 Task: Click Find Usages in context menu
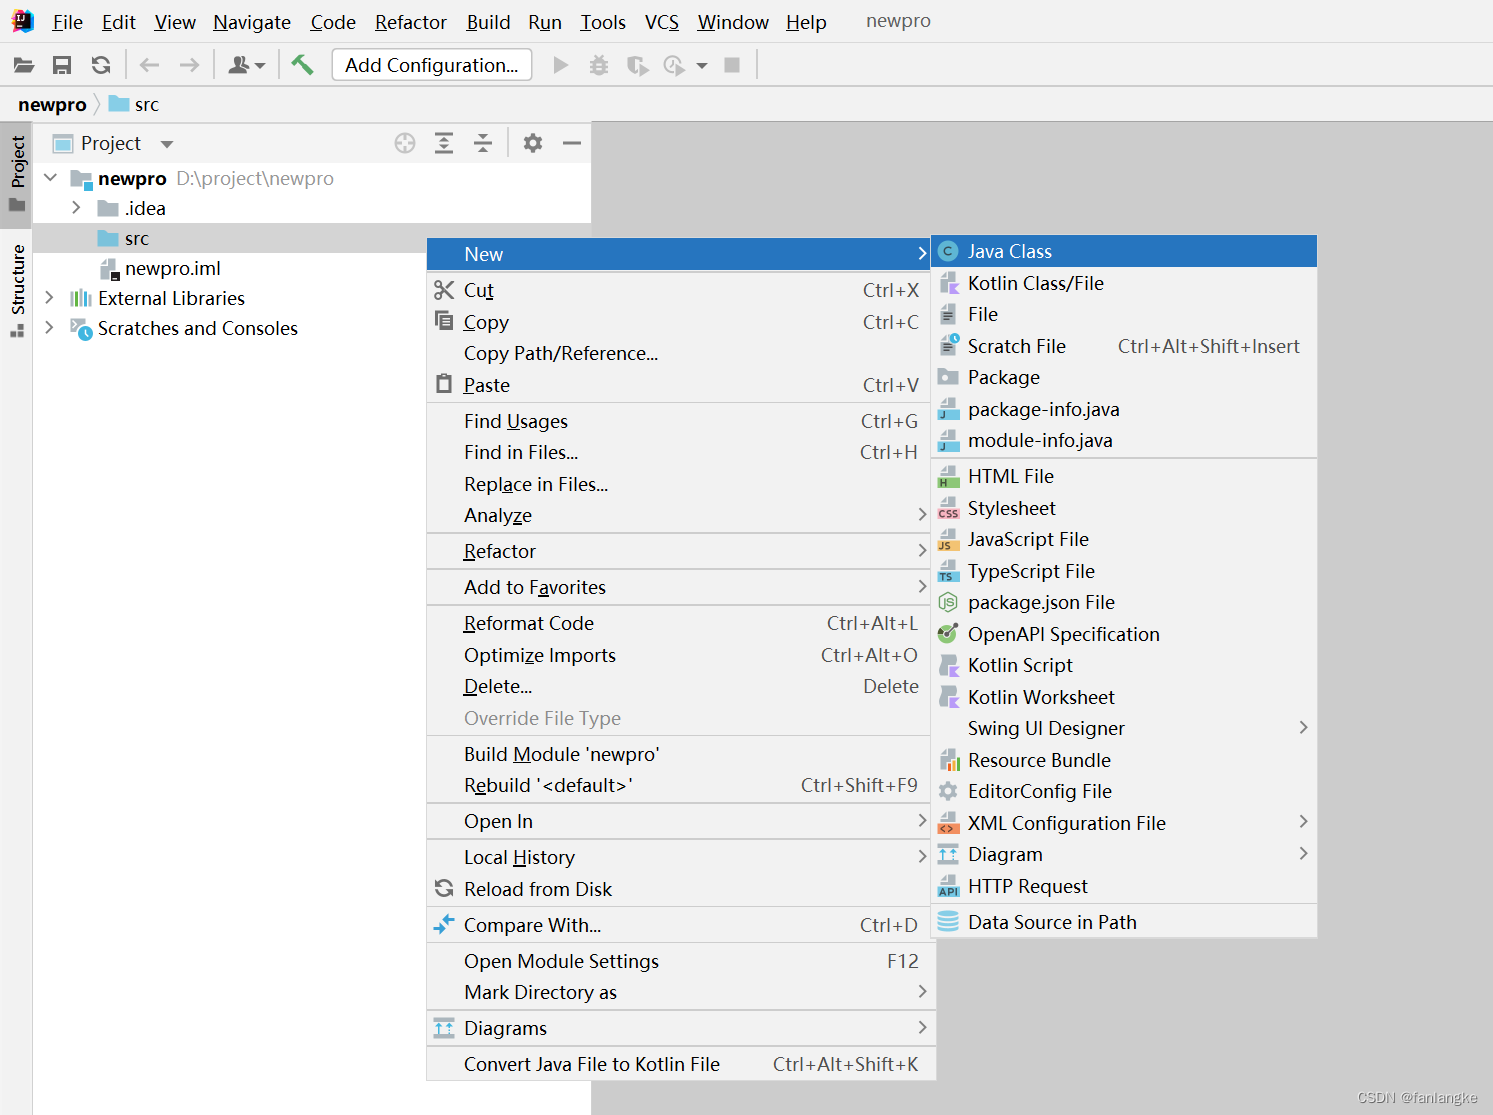point(679,421)
